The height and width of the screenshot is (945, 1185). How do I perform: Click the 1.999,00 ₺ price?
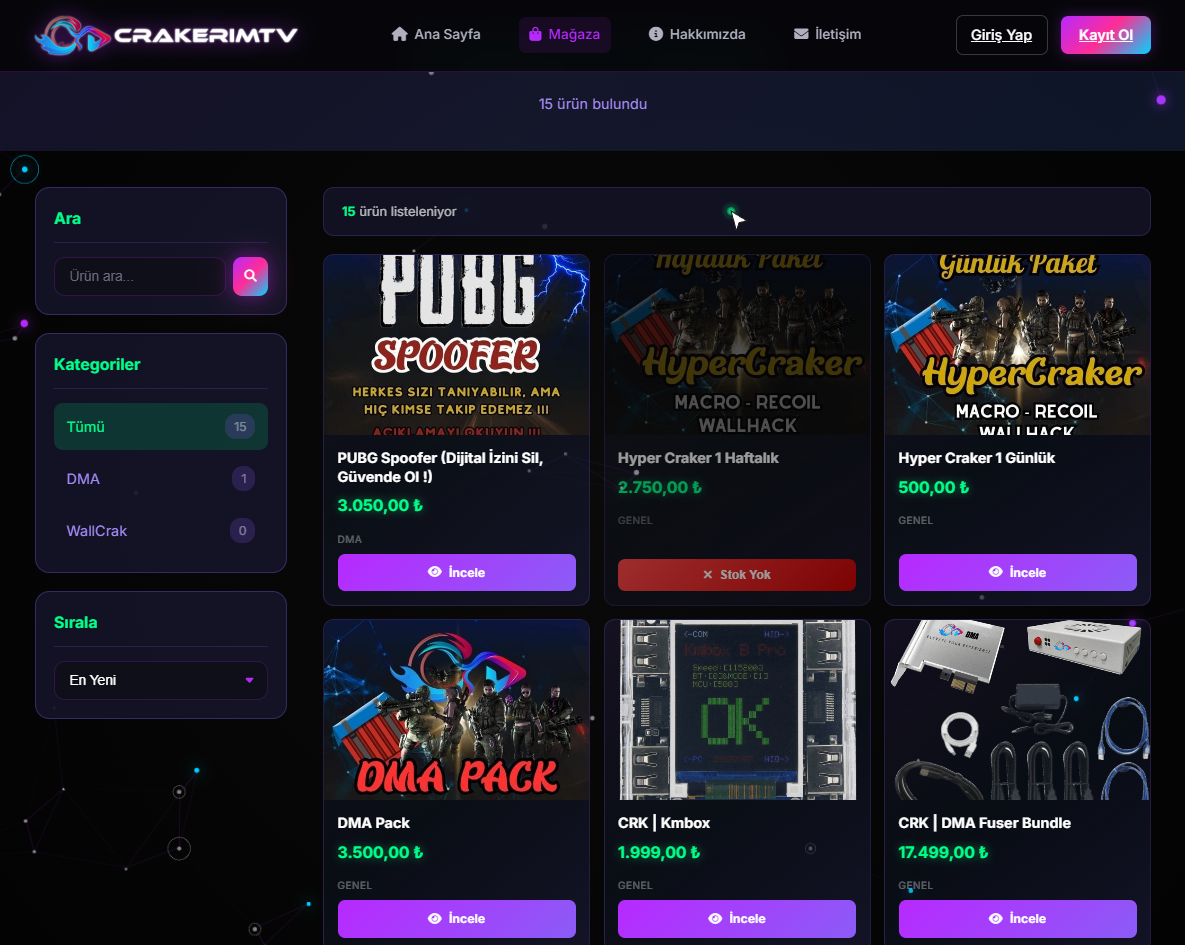pyautogui.click(x=658, y=852)
